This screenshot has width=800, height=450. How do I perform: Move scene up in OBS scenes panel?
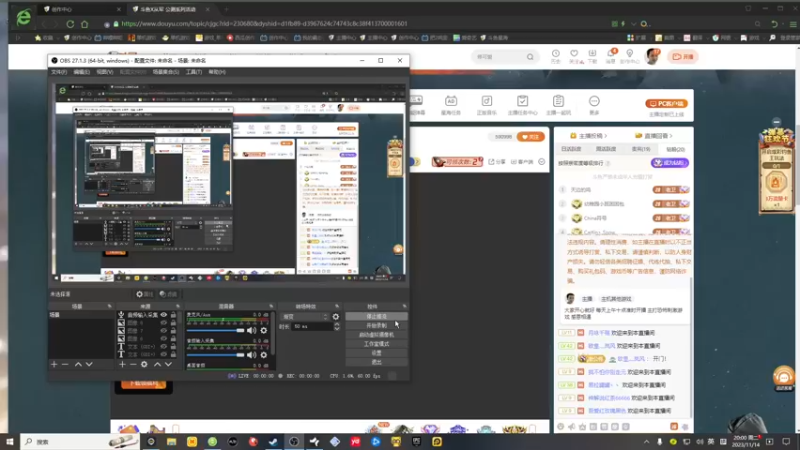point(78,364)
